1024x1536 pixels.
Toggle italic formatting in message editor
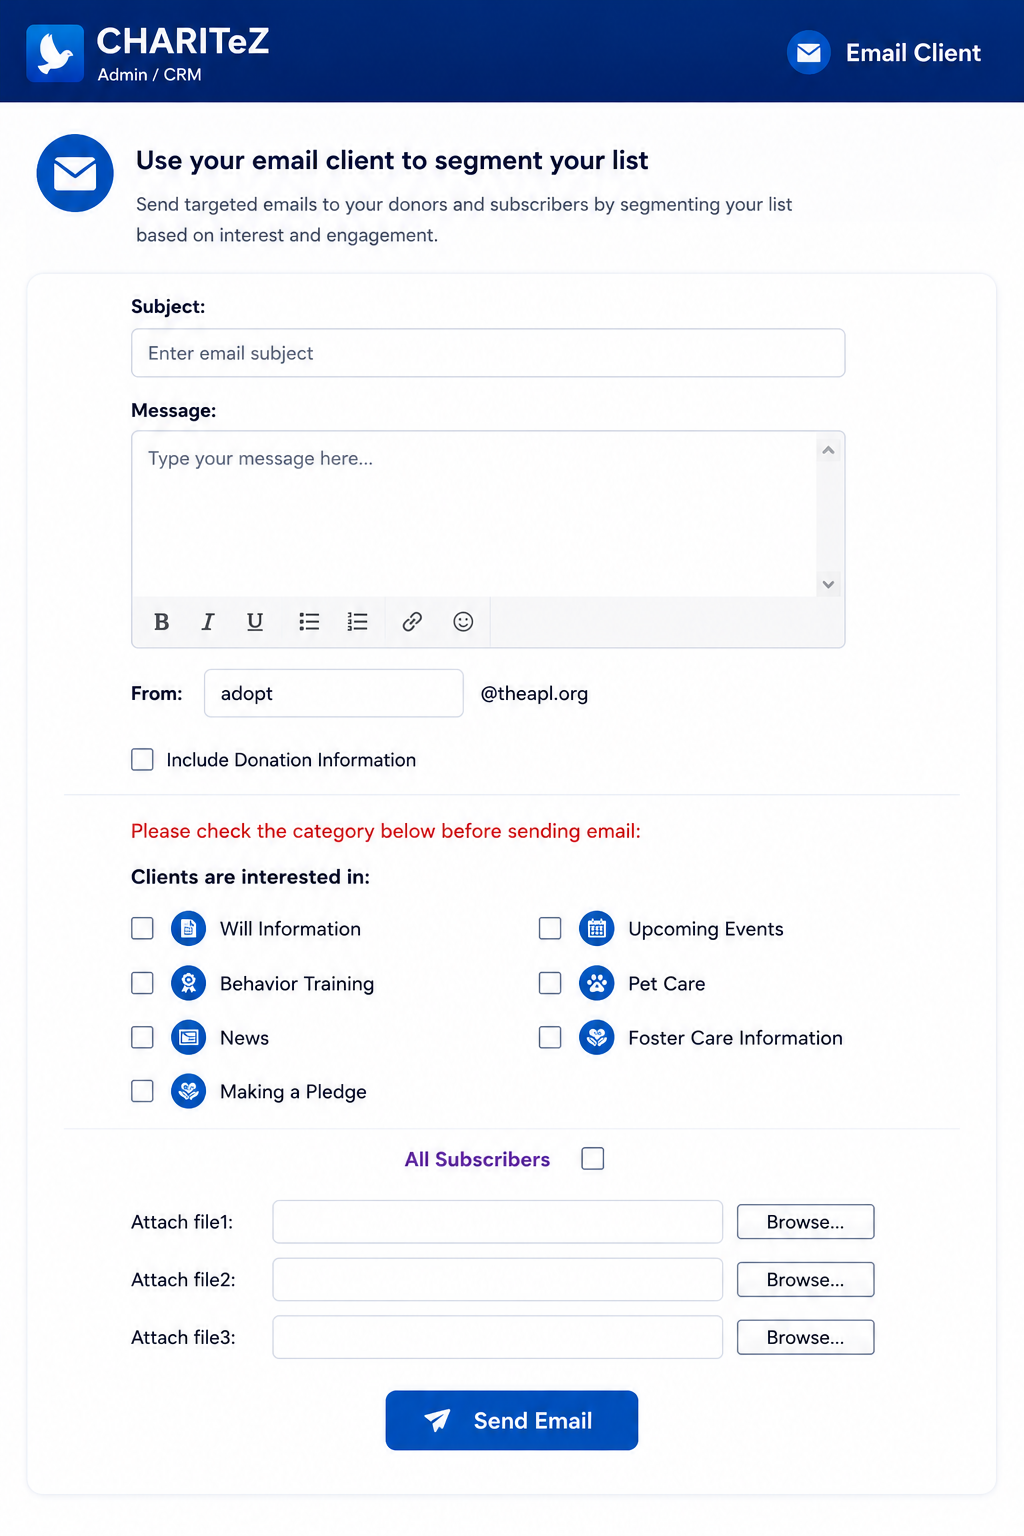[208, 622]
